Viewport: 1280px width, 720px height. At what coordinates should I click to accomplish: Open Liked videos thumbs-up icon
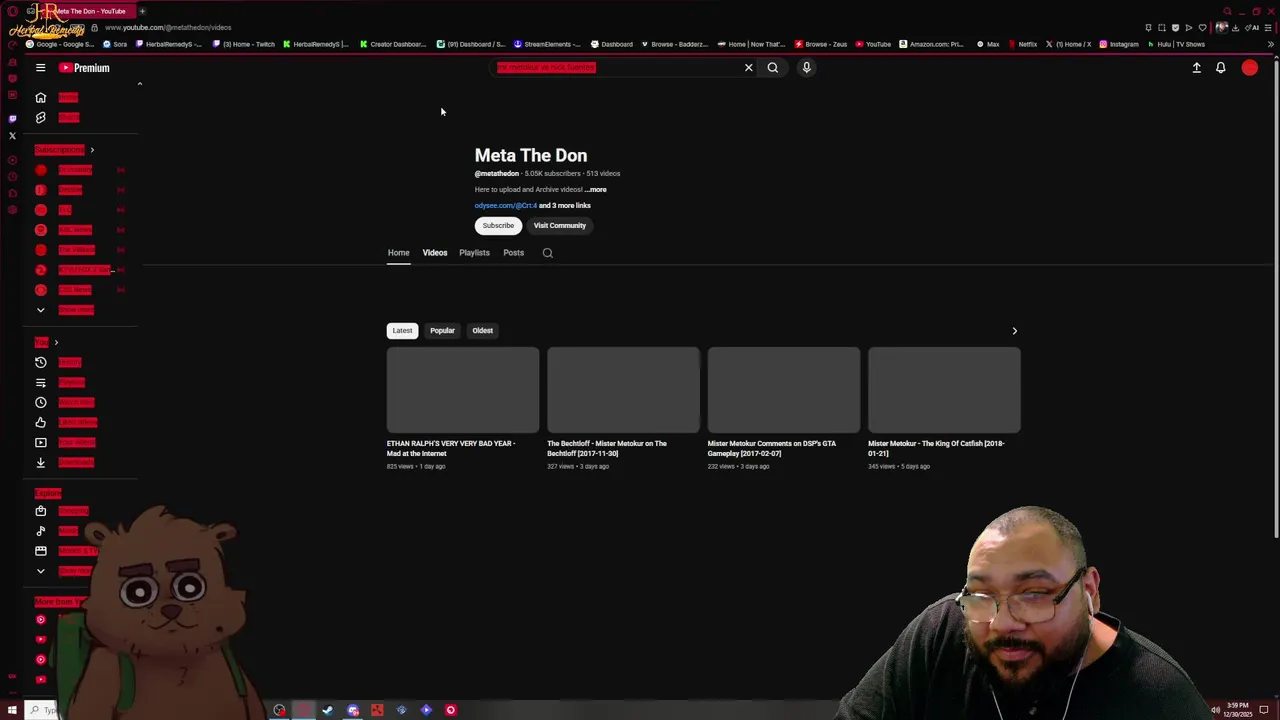click(x=41, y=422)
